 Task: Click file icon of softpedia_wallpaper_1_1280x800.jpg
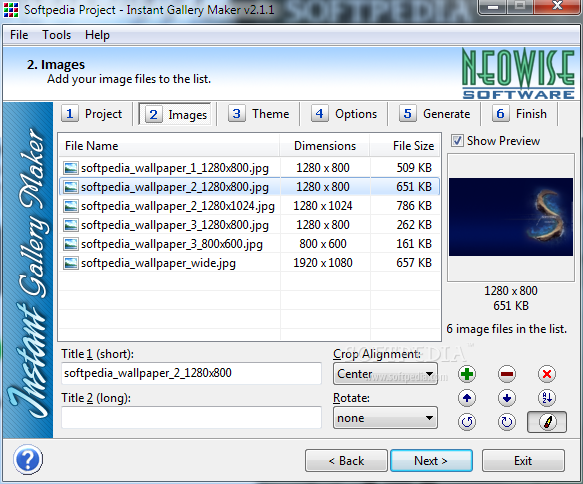coord(71,168)
